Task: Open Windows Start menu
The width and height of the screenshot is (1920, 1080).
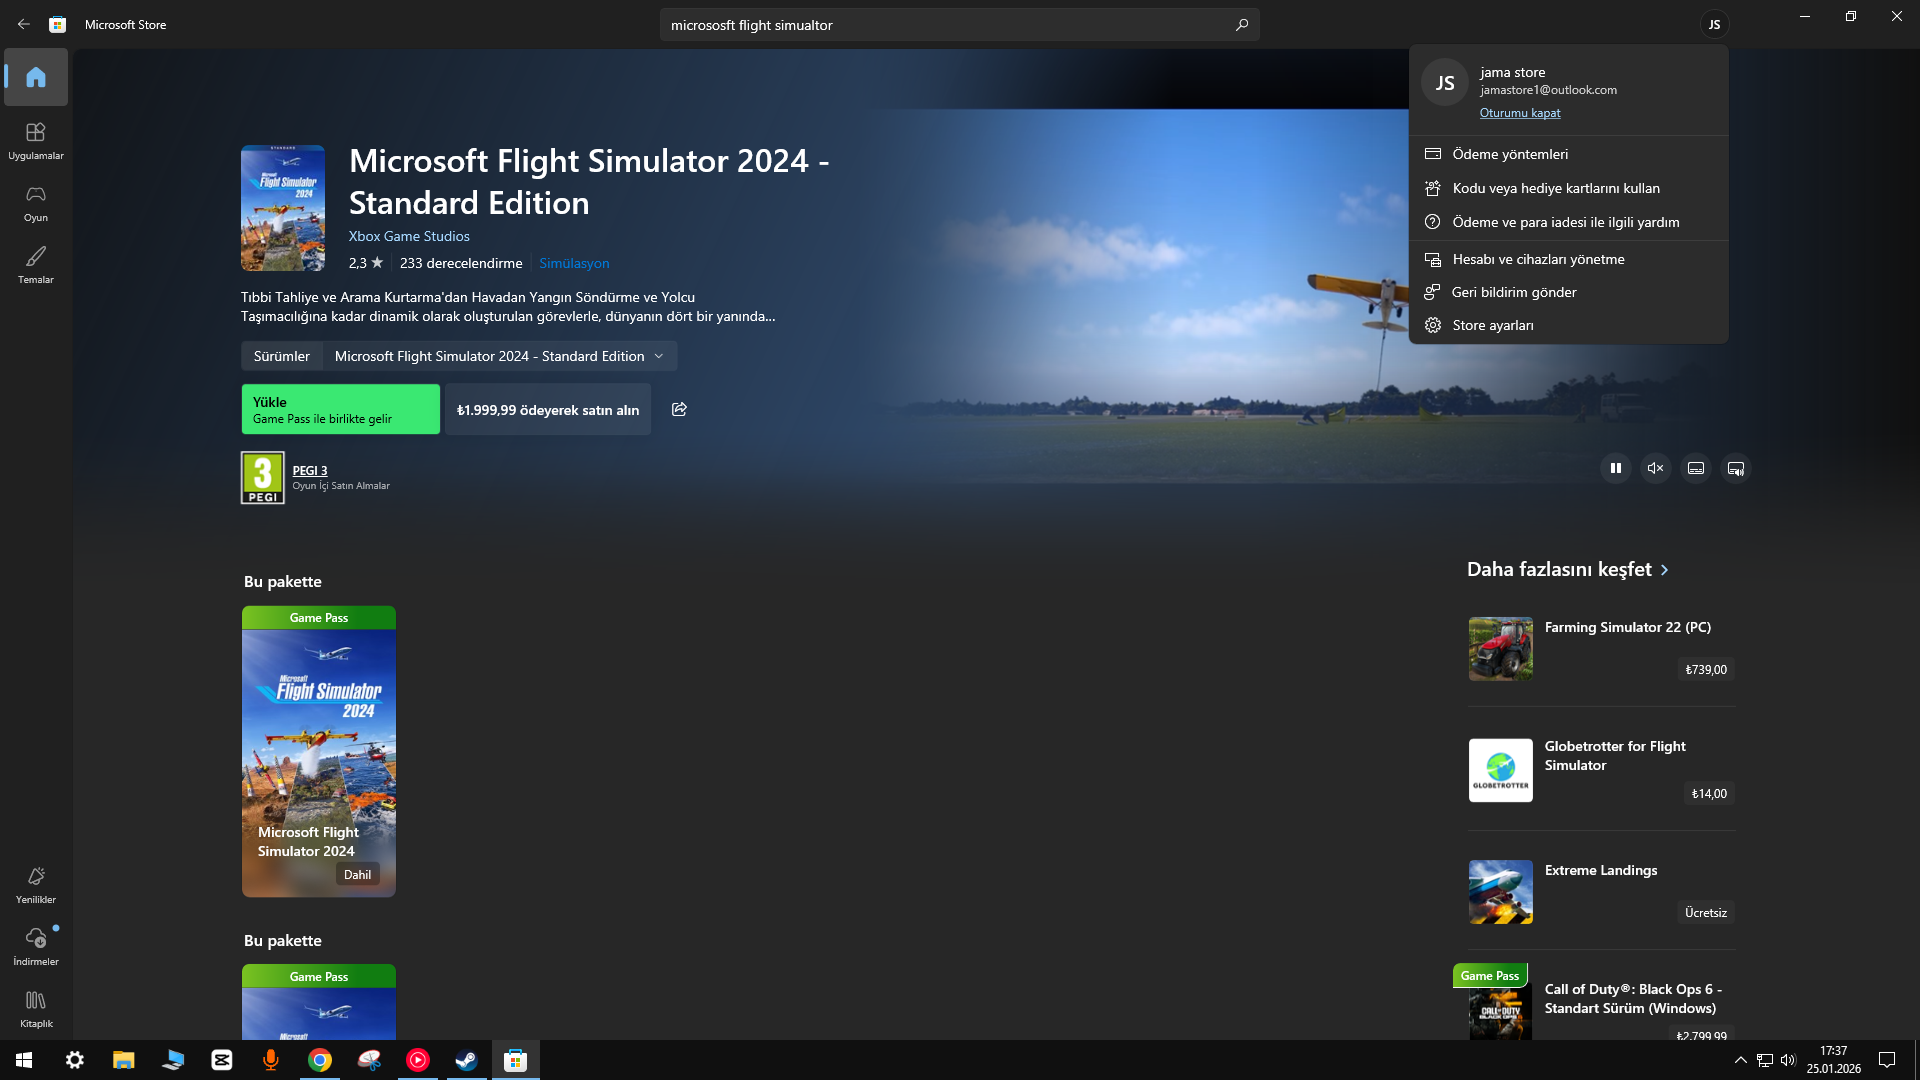Action: pos(24,1060)
